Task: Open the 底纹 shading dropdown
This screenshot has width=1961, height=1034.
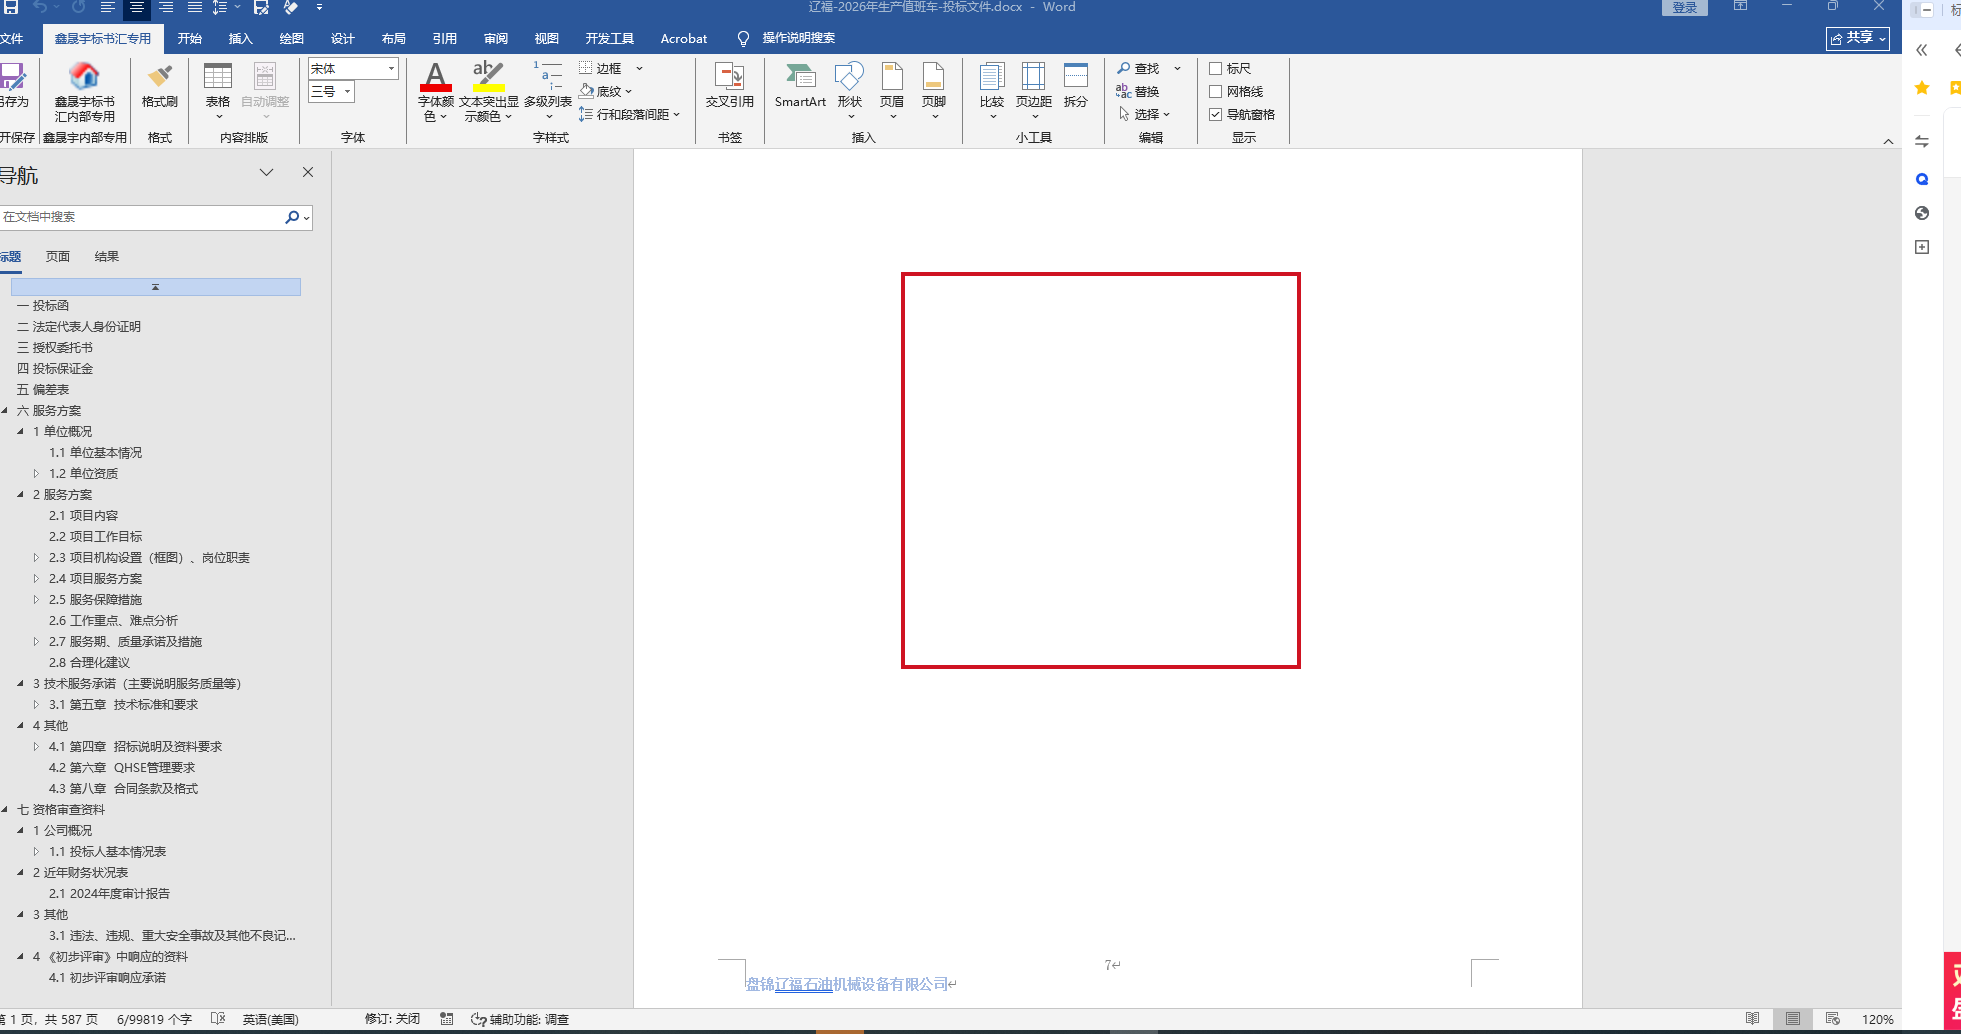Action: click(x=628, y=91)
